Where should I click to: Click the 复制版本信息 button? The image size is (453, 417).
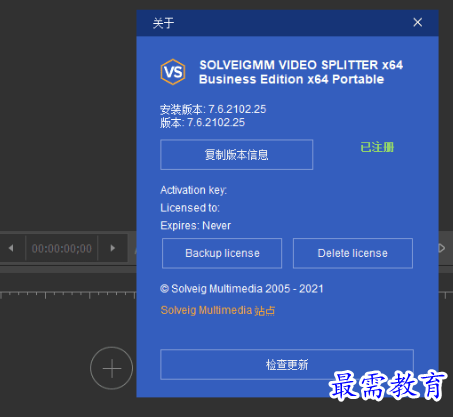pyautogui.click(x=236, y=155)
